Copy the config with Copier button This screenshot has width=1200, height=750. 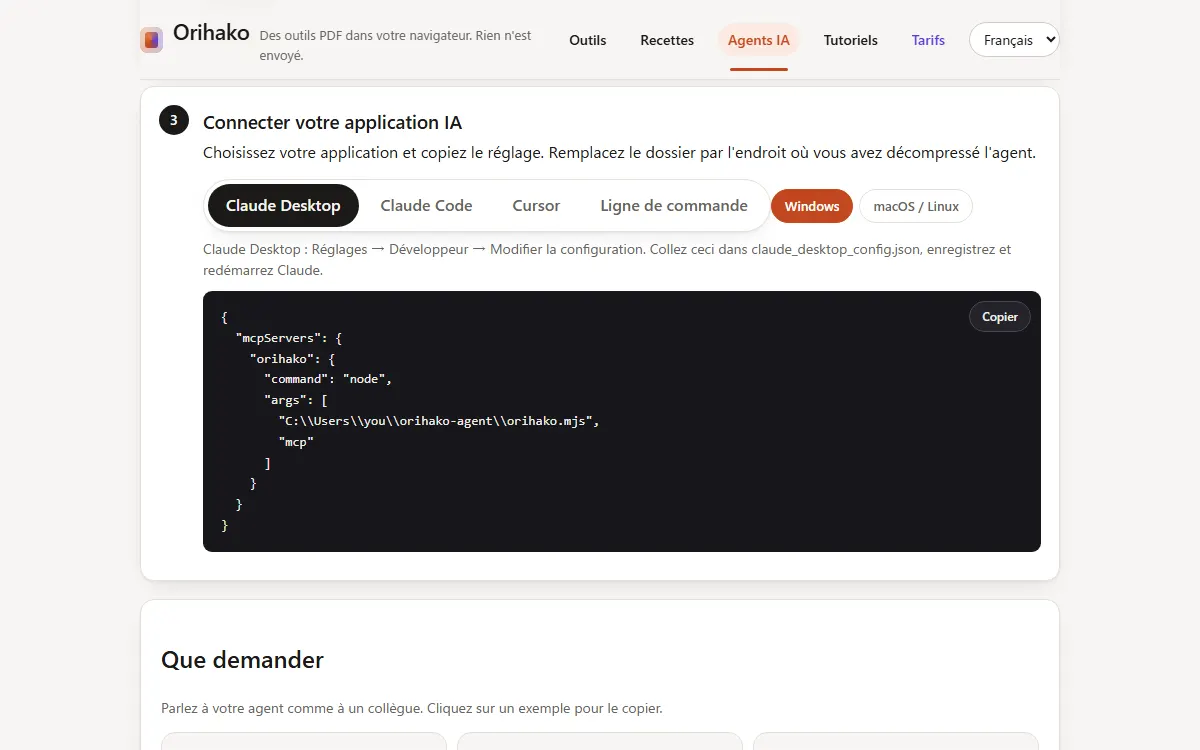click(x=1000, y=317)
